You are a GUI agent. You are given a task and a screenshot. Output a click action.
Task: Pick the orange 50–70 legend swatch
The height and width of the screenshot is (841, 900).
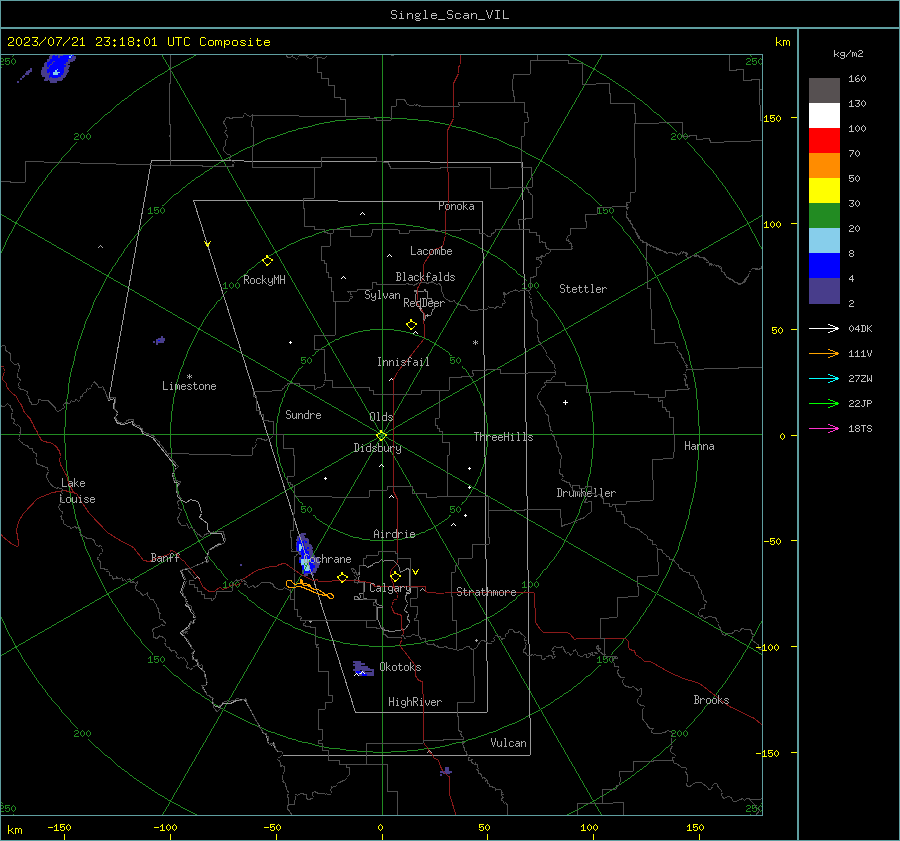click(824, 166)
